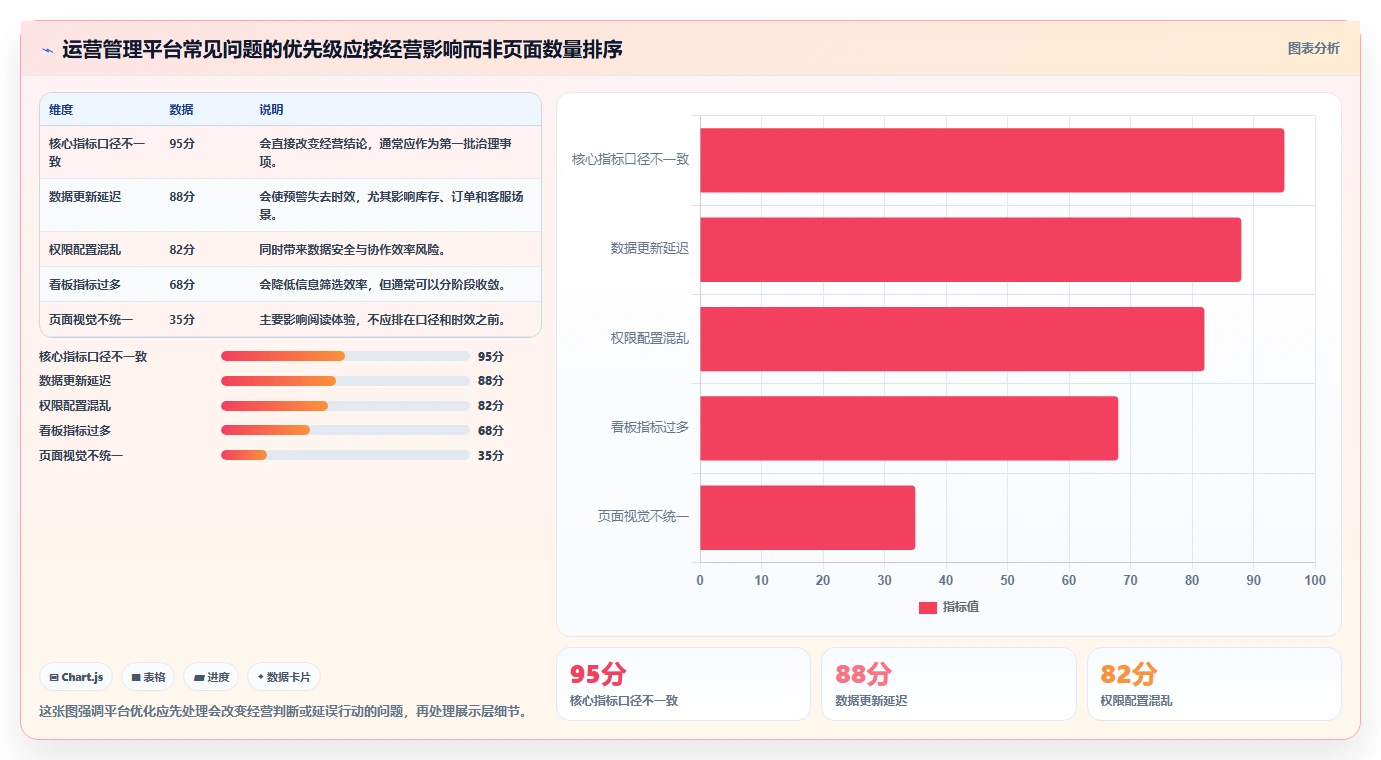
Task: Click the chart y-axis label 页面视觉不统一
Action: [644, 516]
